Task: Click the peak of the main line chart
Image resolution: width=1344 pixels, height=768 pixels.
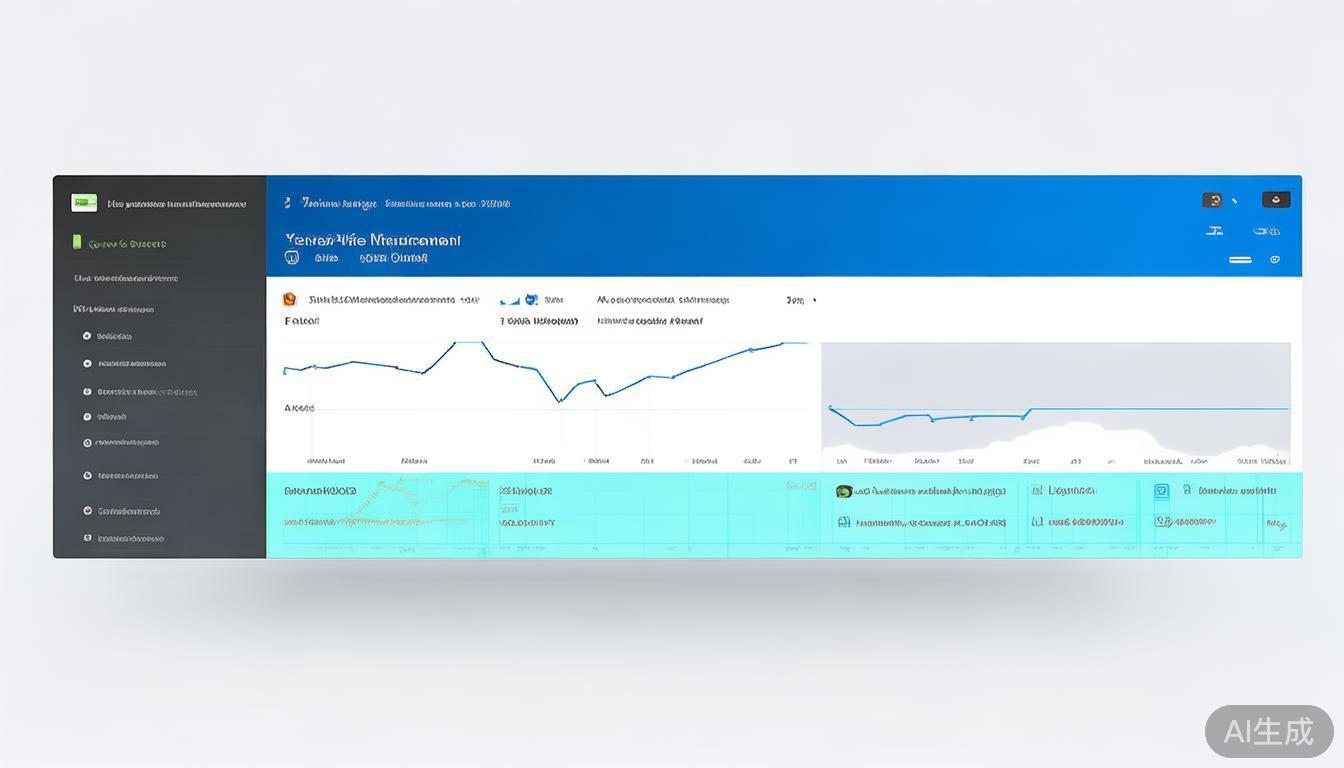Action: tap(469, 343)
